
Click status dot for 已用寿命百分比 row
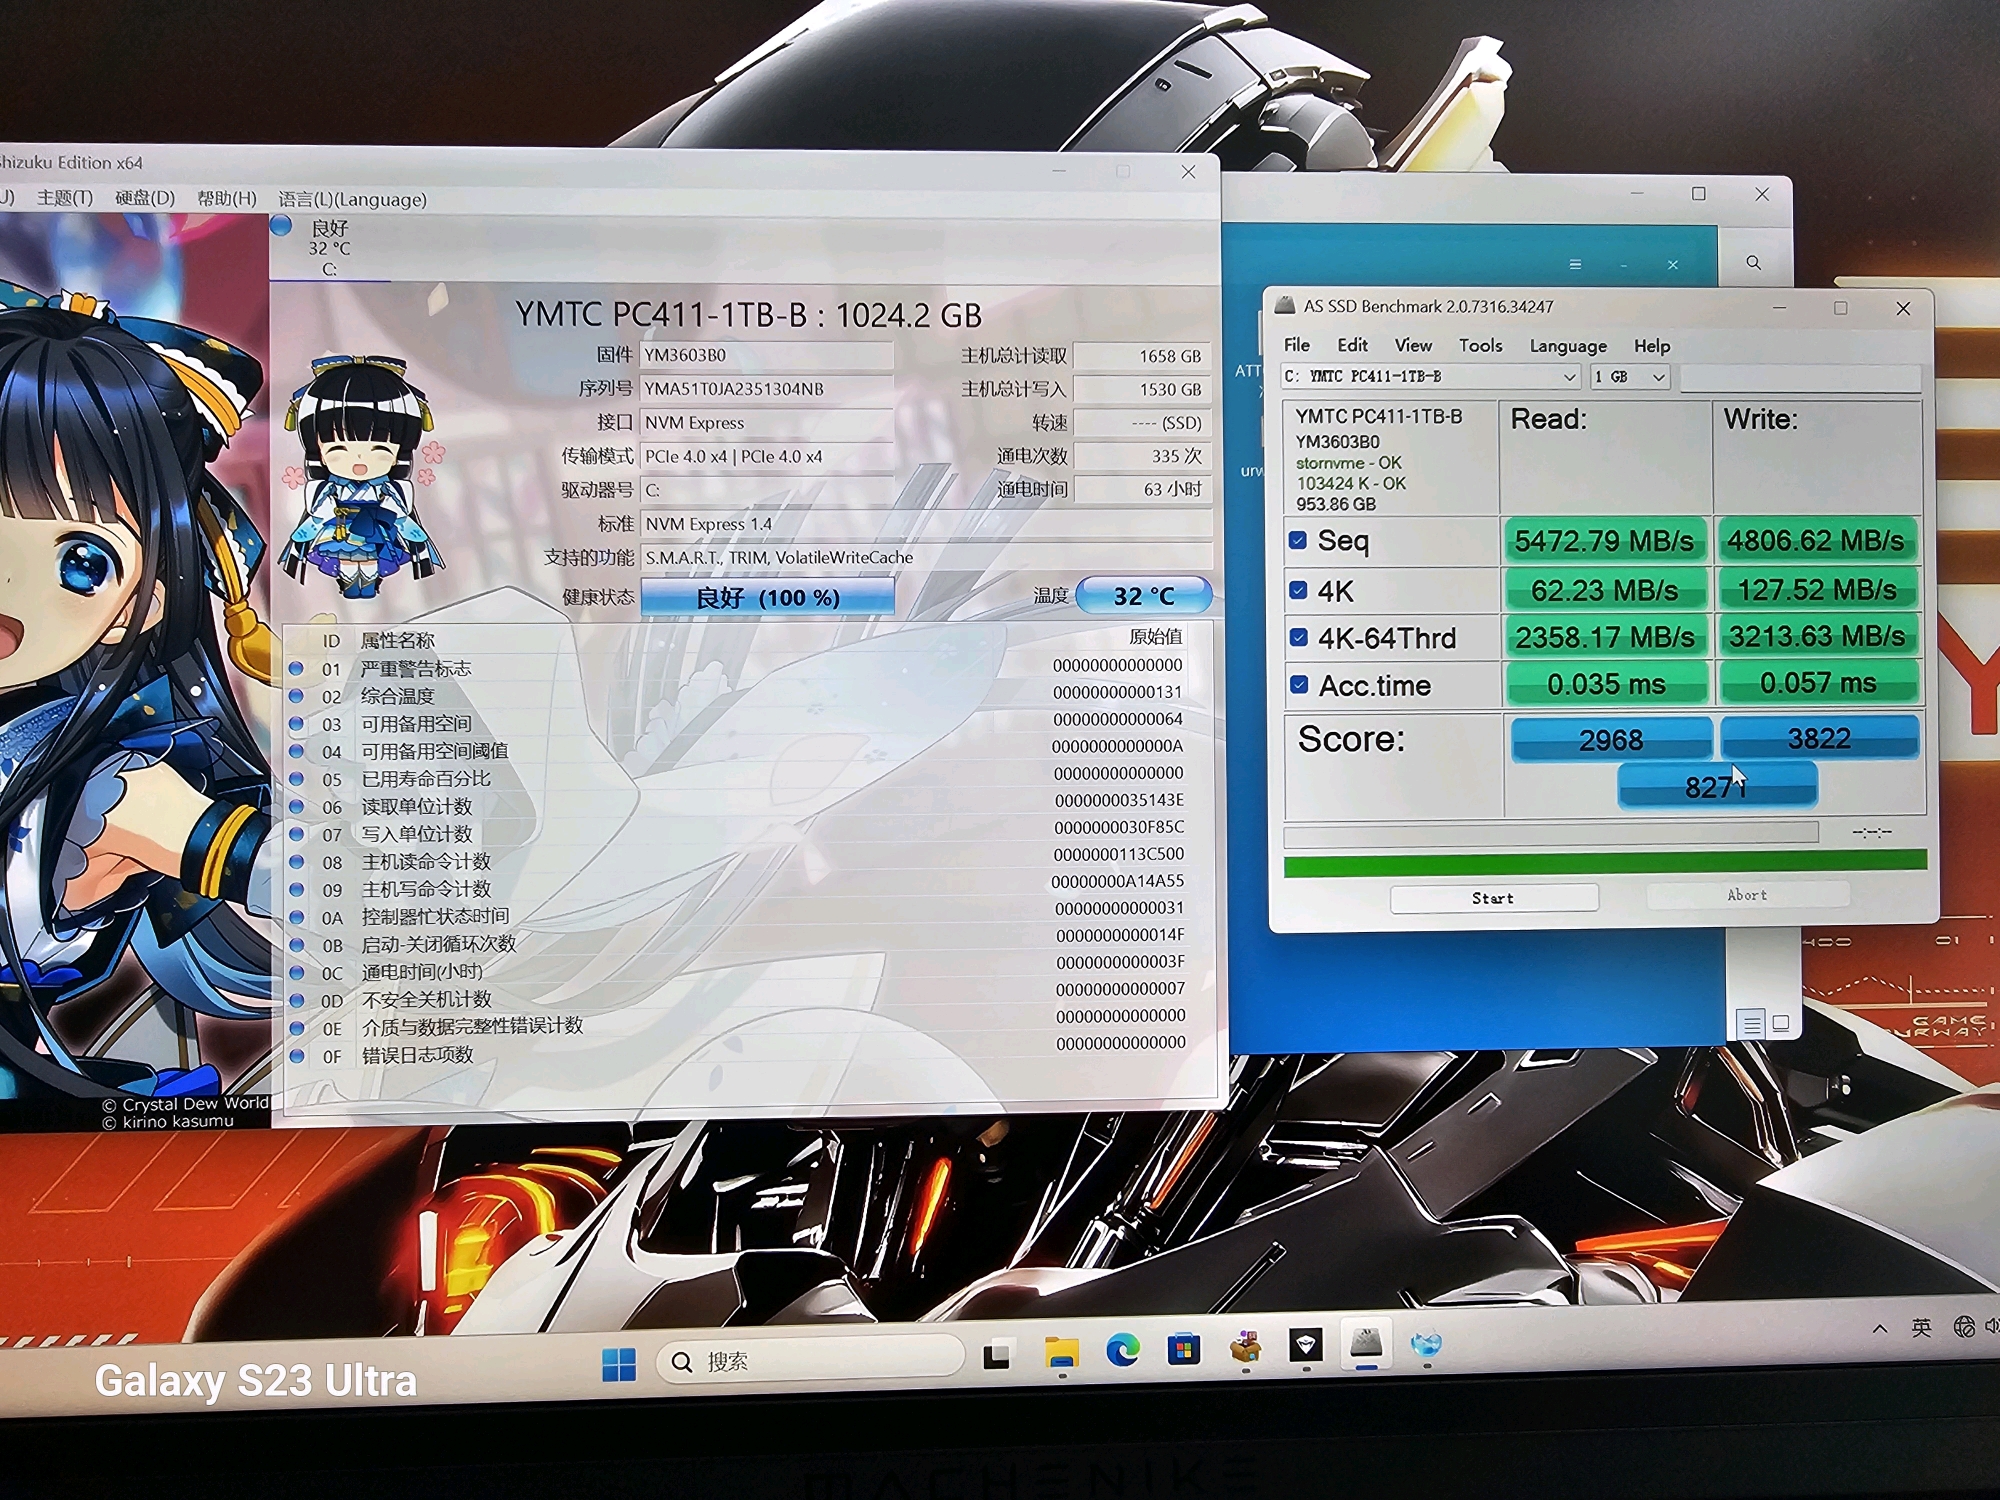(x=297, y=778)
